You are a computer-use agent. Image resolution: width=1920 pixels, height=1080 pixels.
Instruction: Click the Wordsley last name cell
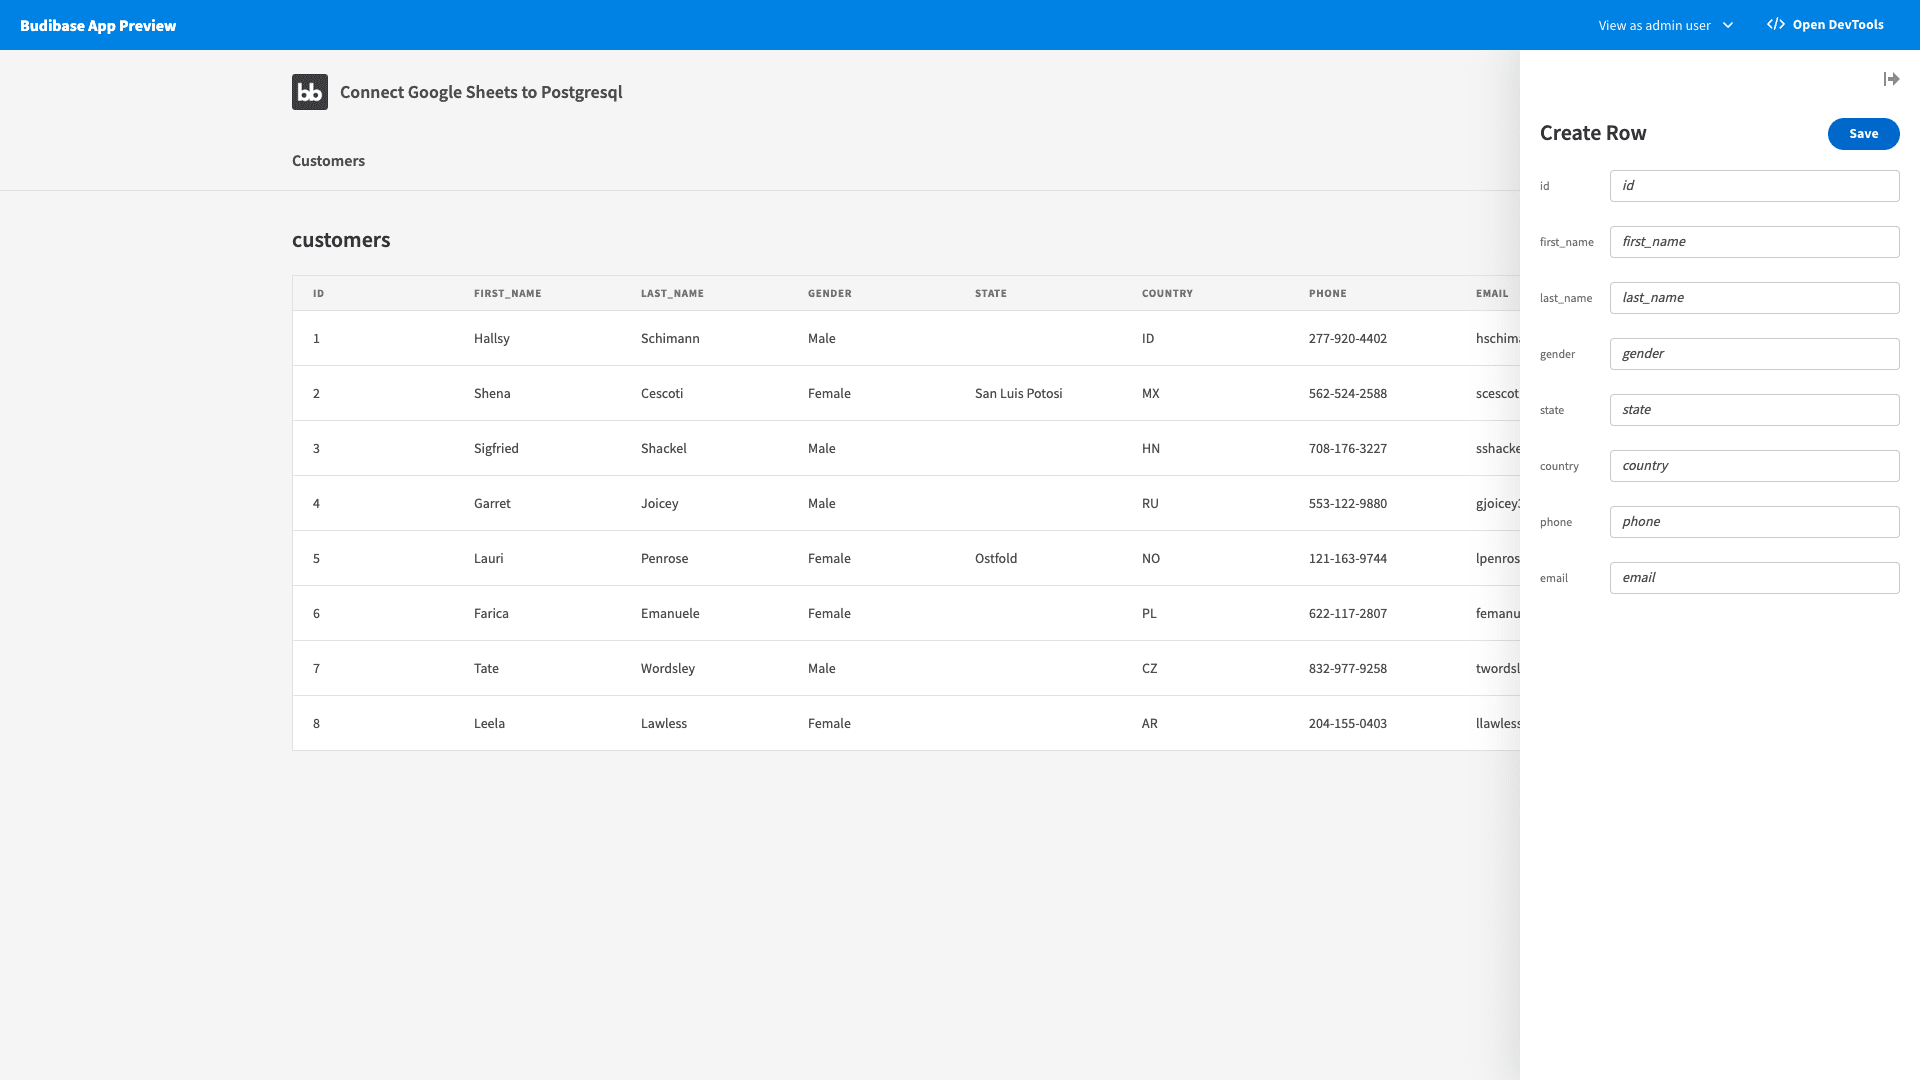point(667,669)
